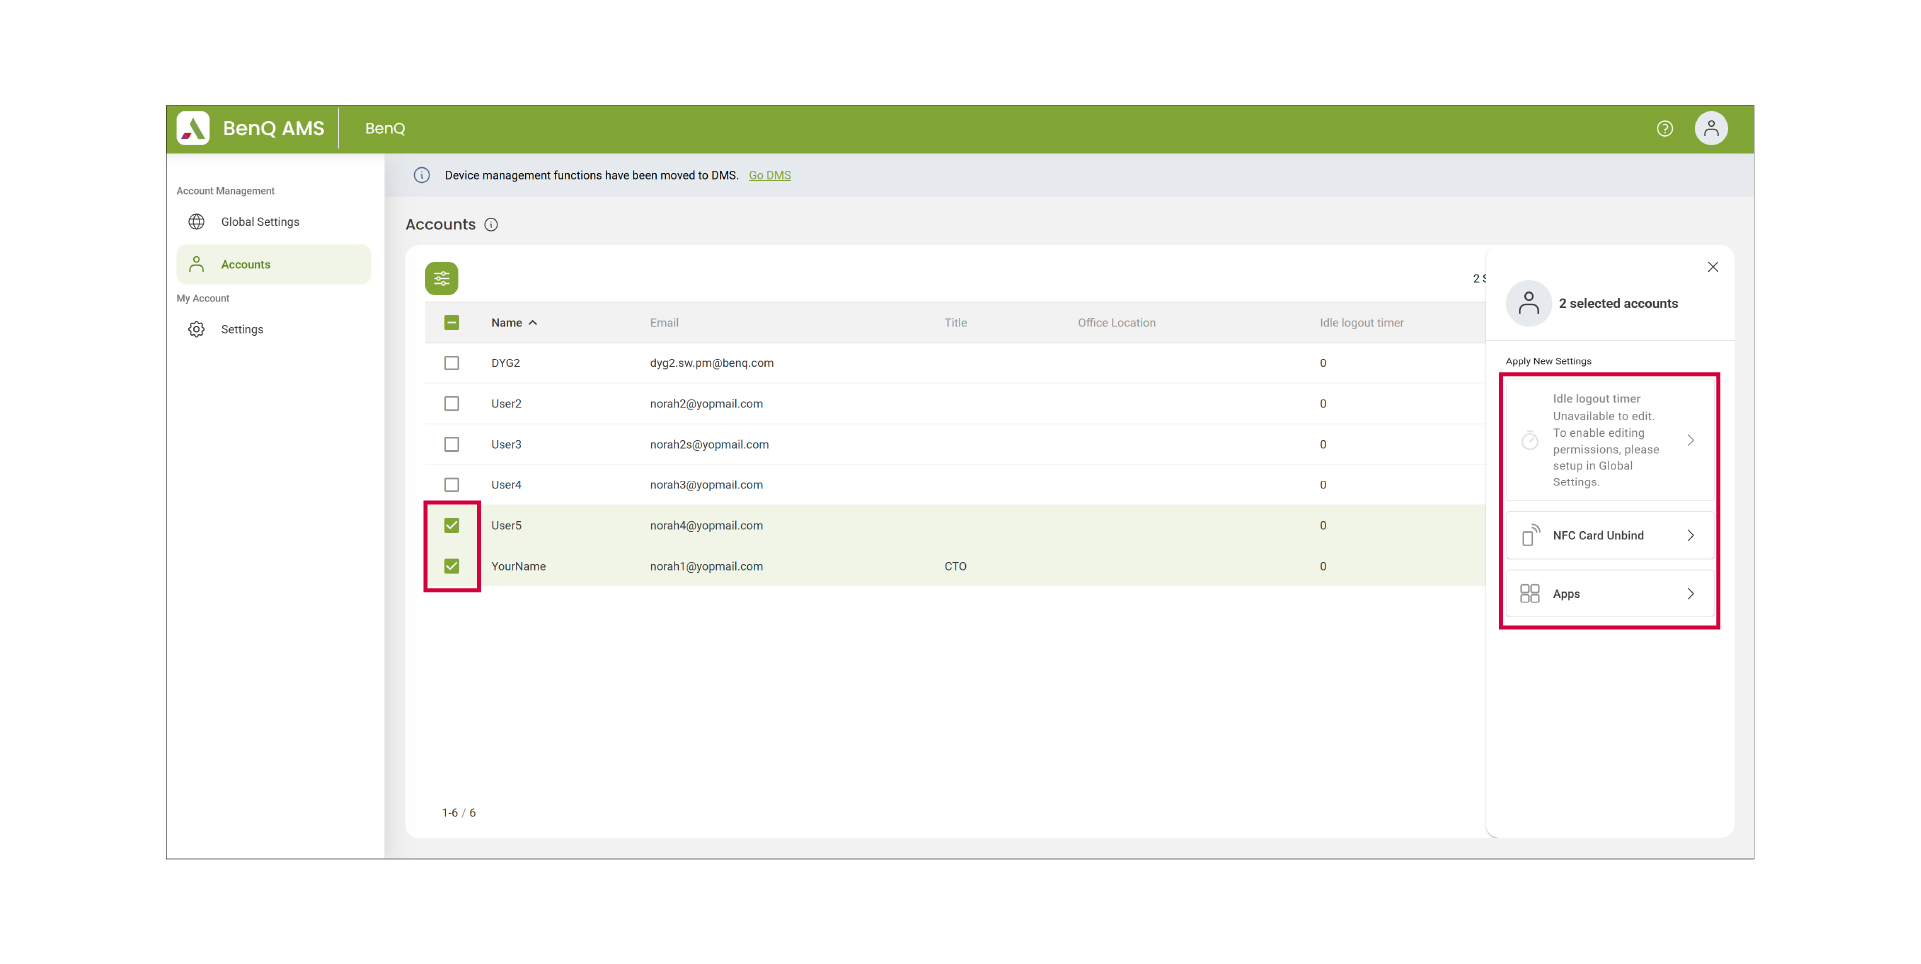1921x964 pixels.
Task: Open the user profile avatar icon
Action: (x=1711, y=128)
